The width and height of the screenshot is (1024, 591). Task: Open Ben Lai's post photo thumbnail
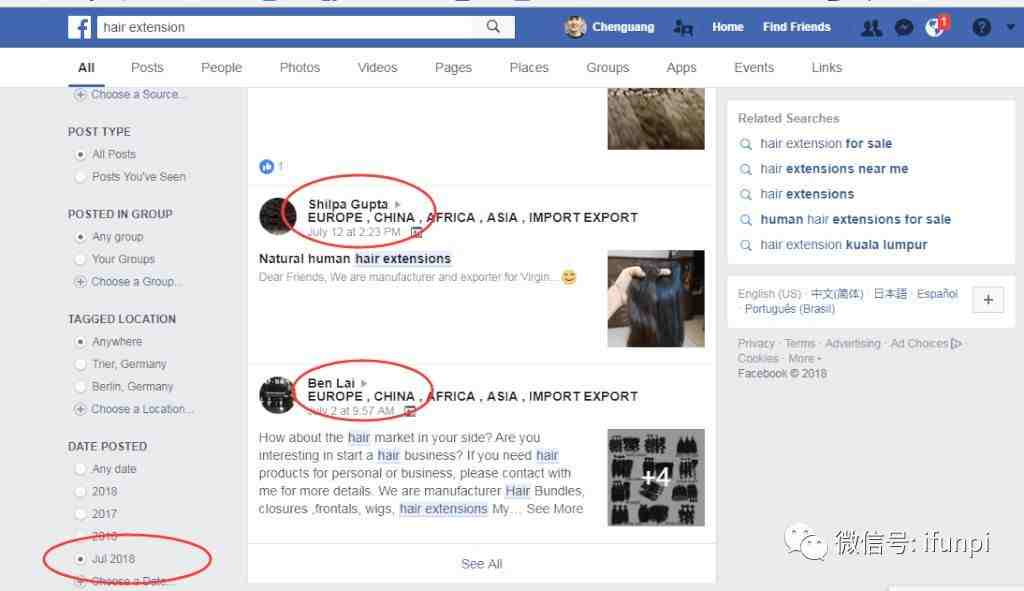[x=656, y=477]
